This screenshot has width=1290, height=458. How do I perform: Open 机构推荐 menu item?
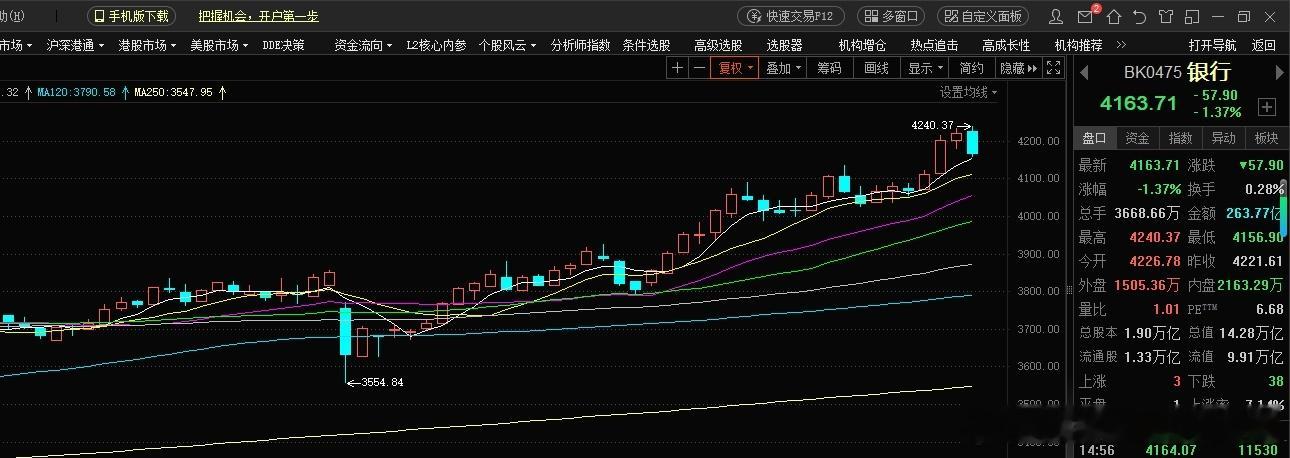1078,45
